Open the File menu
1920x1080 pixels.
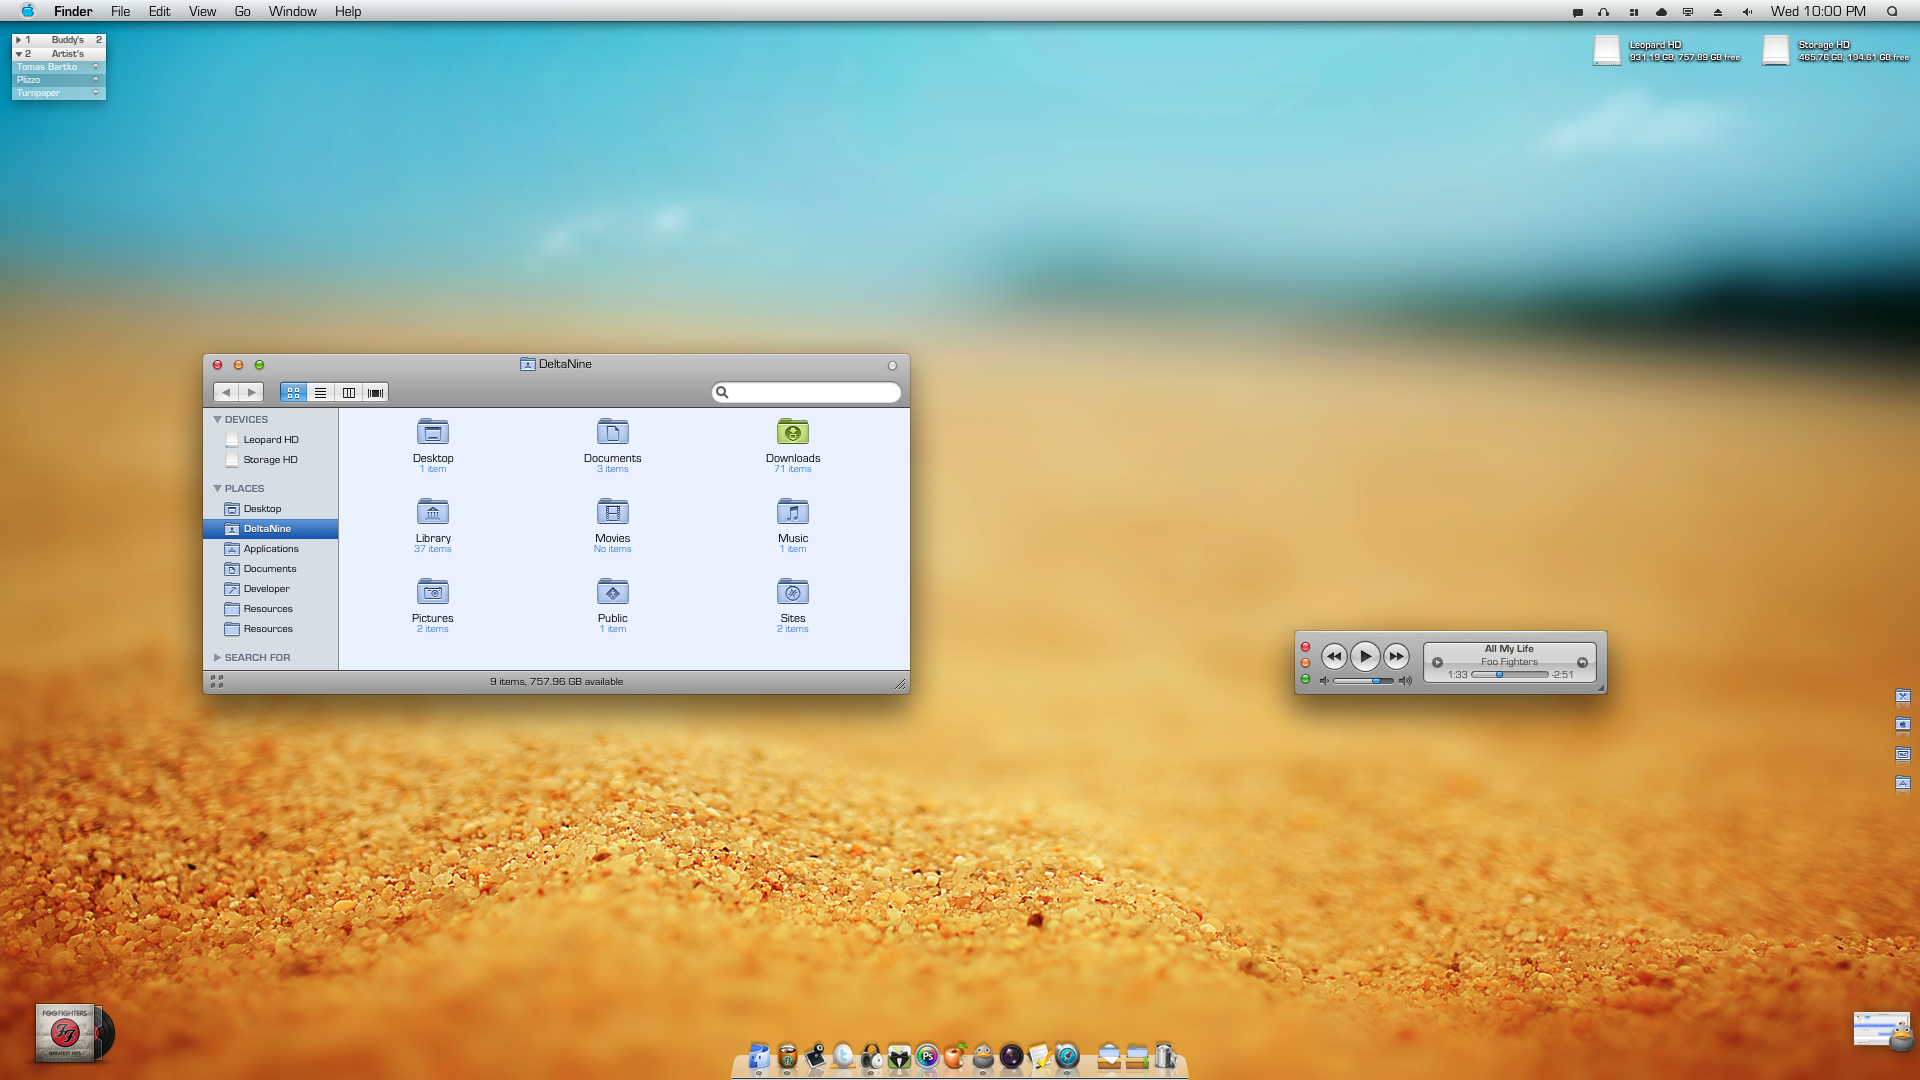point(120,11)
